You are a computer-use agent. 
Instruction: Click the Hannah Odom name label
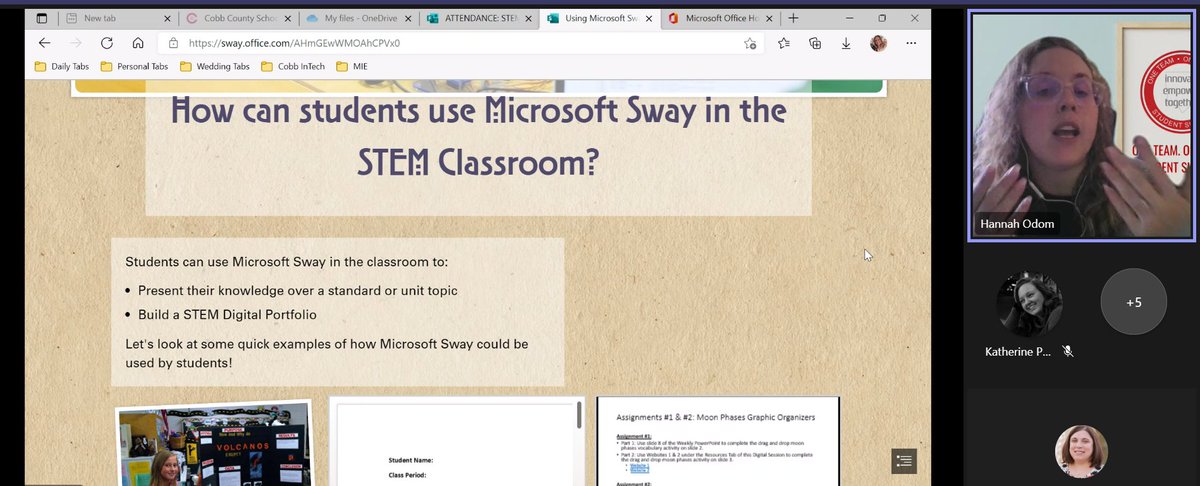1019,224
